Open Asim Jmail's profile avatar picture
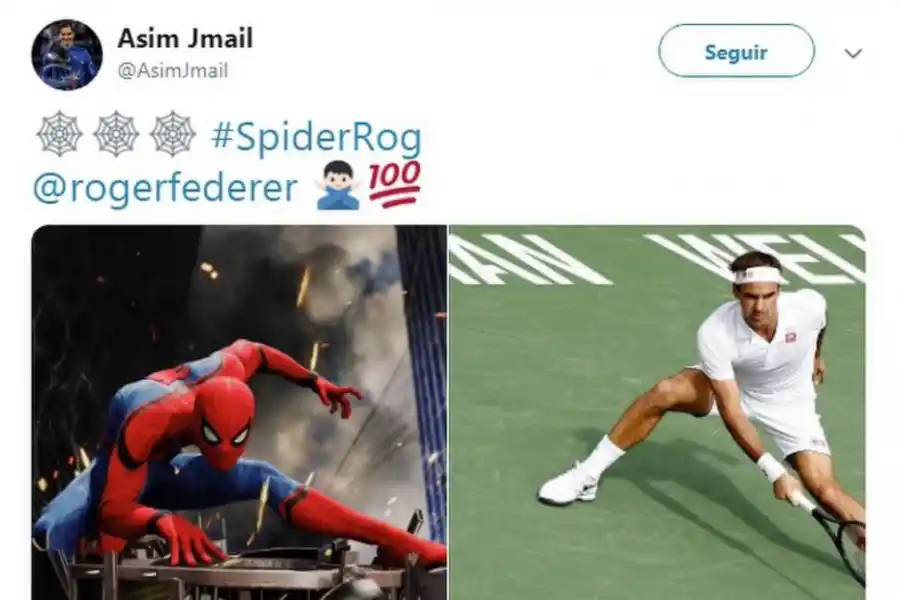 point(67,55)
